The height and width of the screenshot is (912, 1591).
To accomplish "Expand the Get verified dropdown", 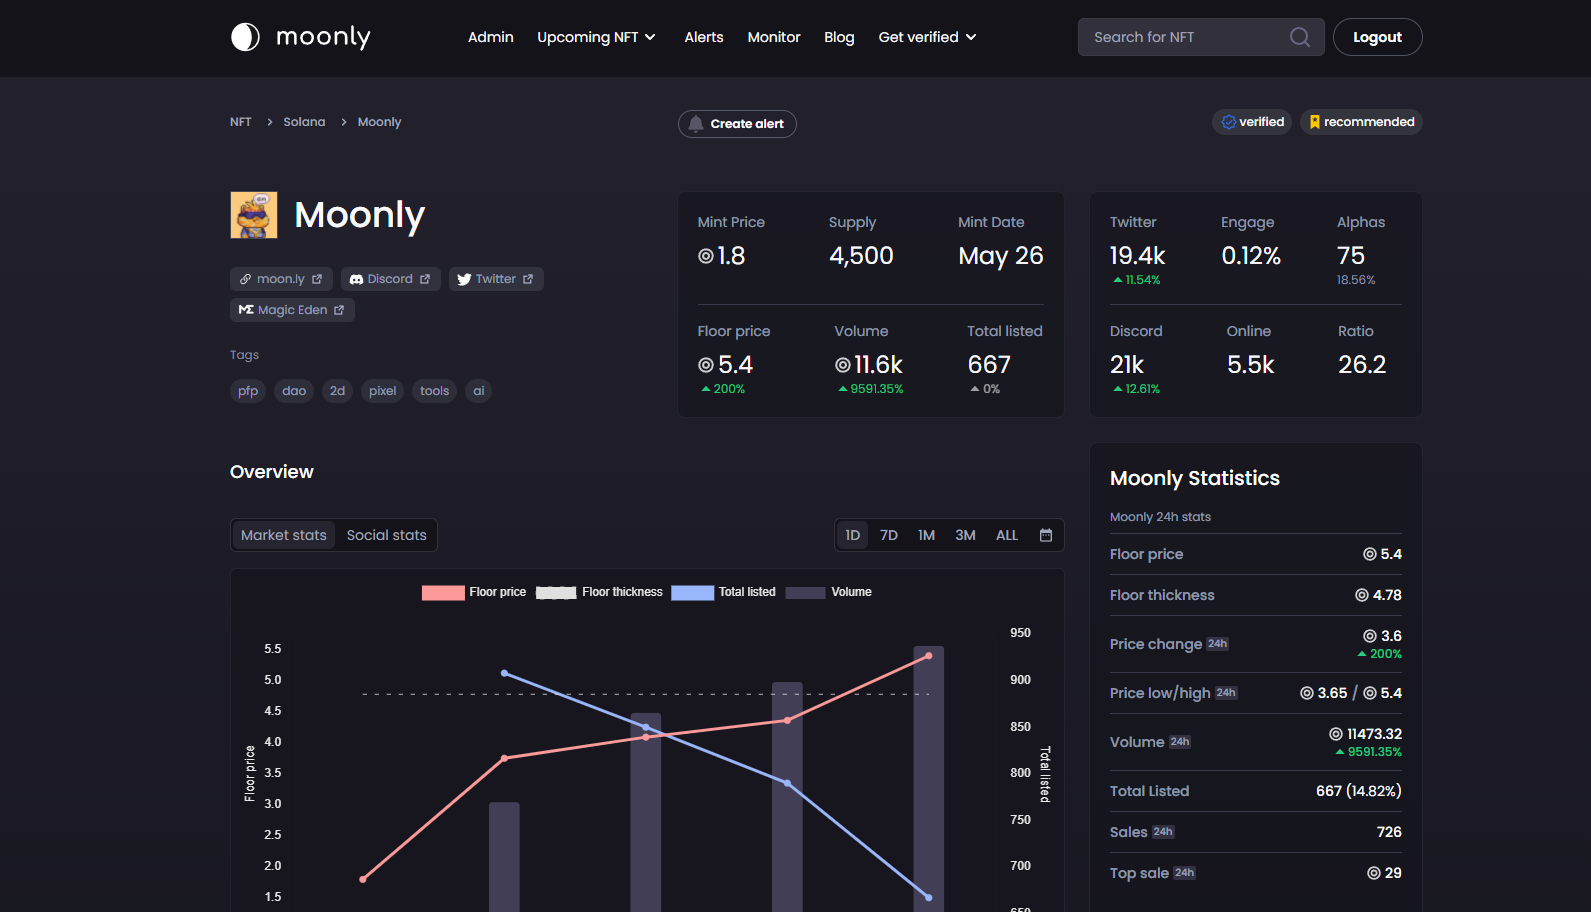I will point(927,37).
